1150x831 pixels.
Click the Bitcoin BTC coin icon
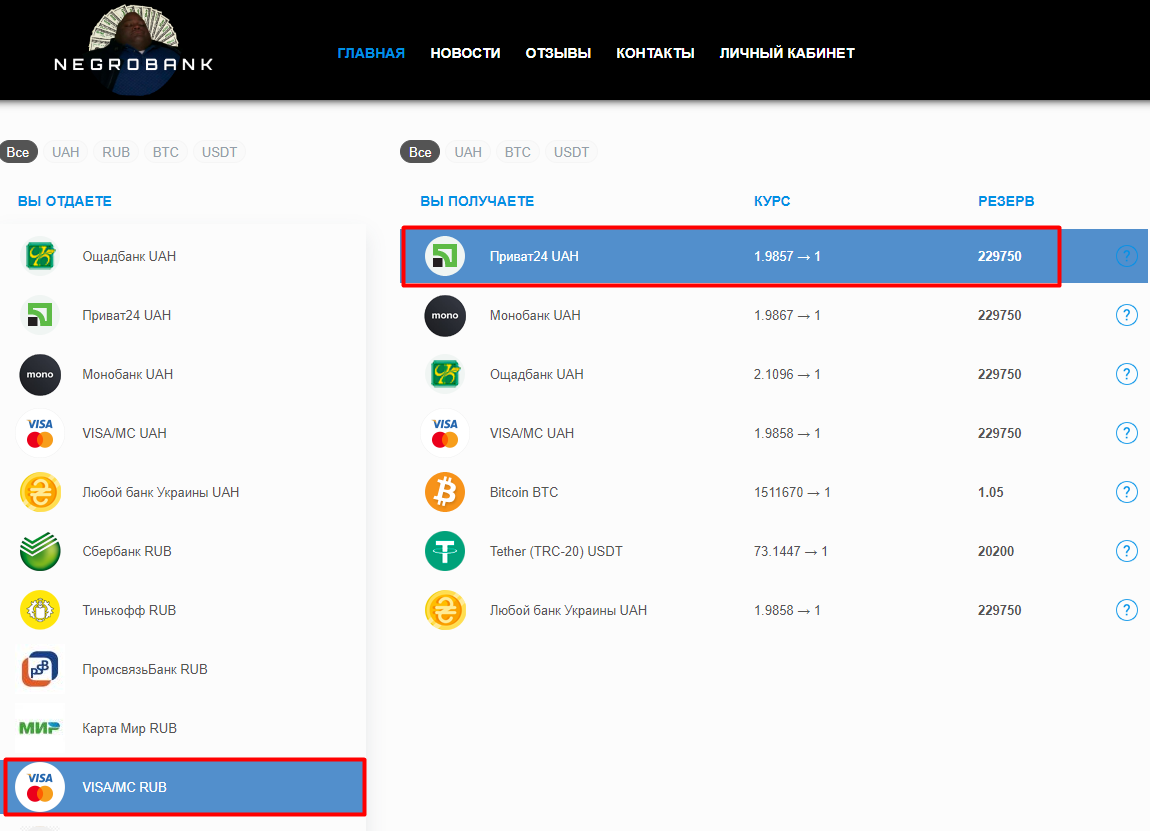click(445, 492)
